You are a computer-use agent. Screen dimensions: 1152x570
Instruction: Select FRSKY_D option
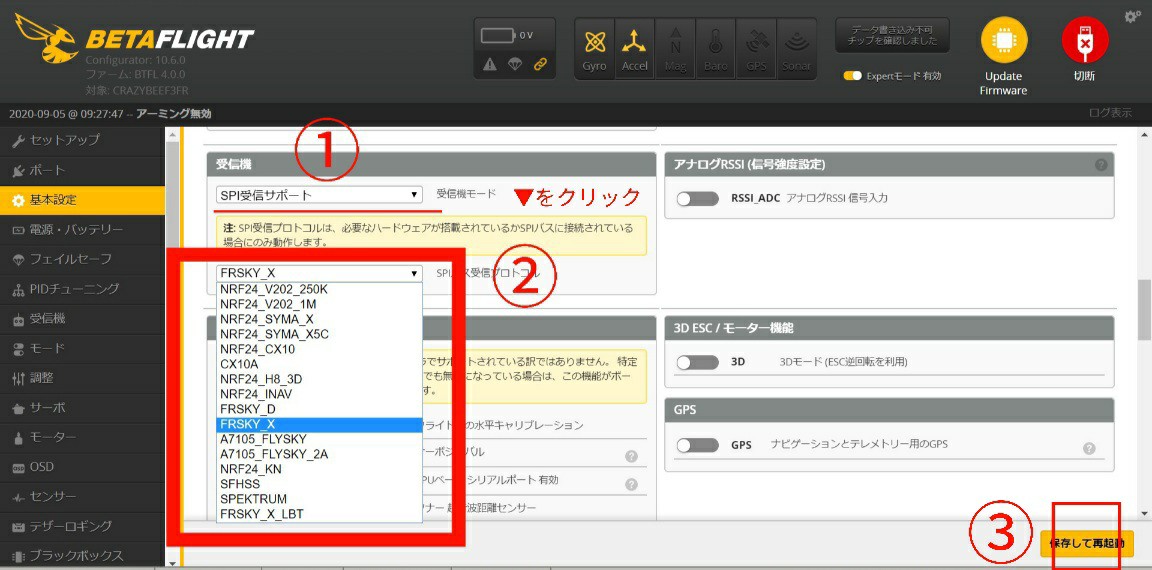pos(320,409)
